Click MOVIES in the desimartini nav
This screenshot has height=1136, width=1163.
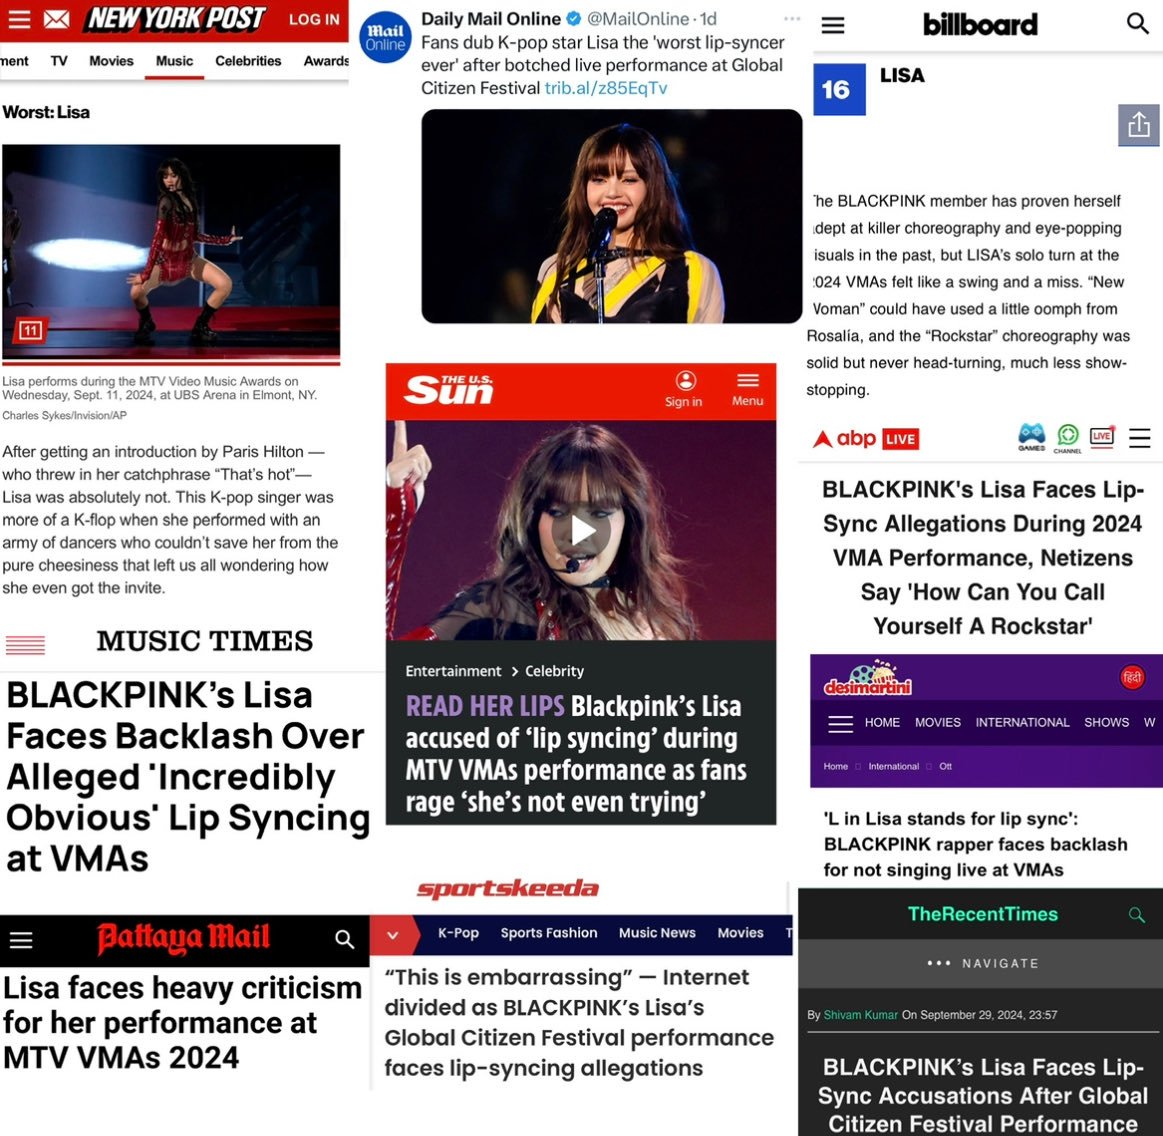coord(938,723)
